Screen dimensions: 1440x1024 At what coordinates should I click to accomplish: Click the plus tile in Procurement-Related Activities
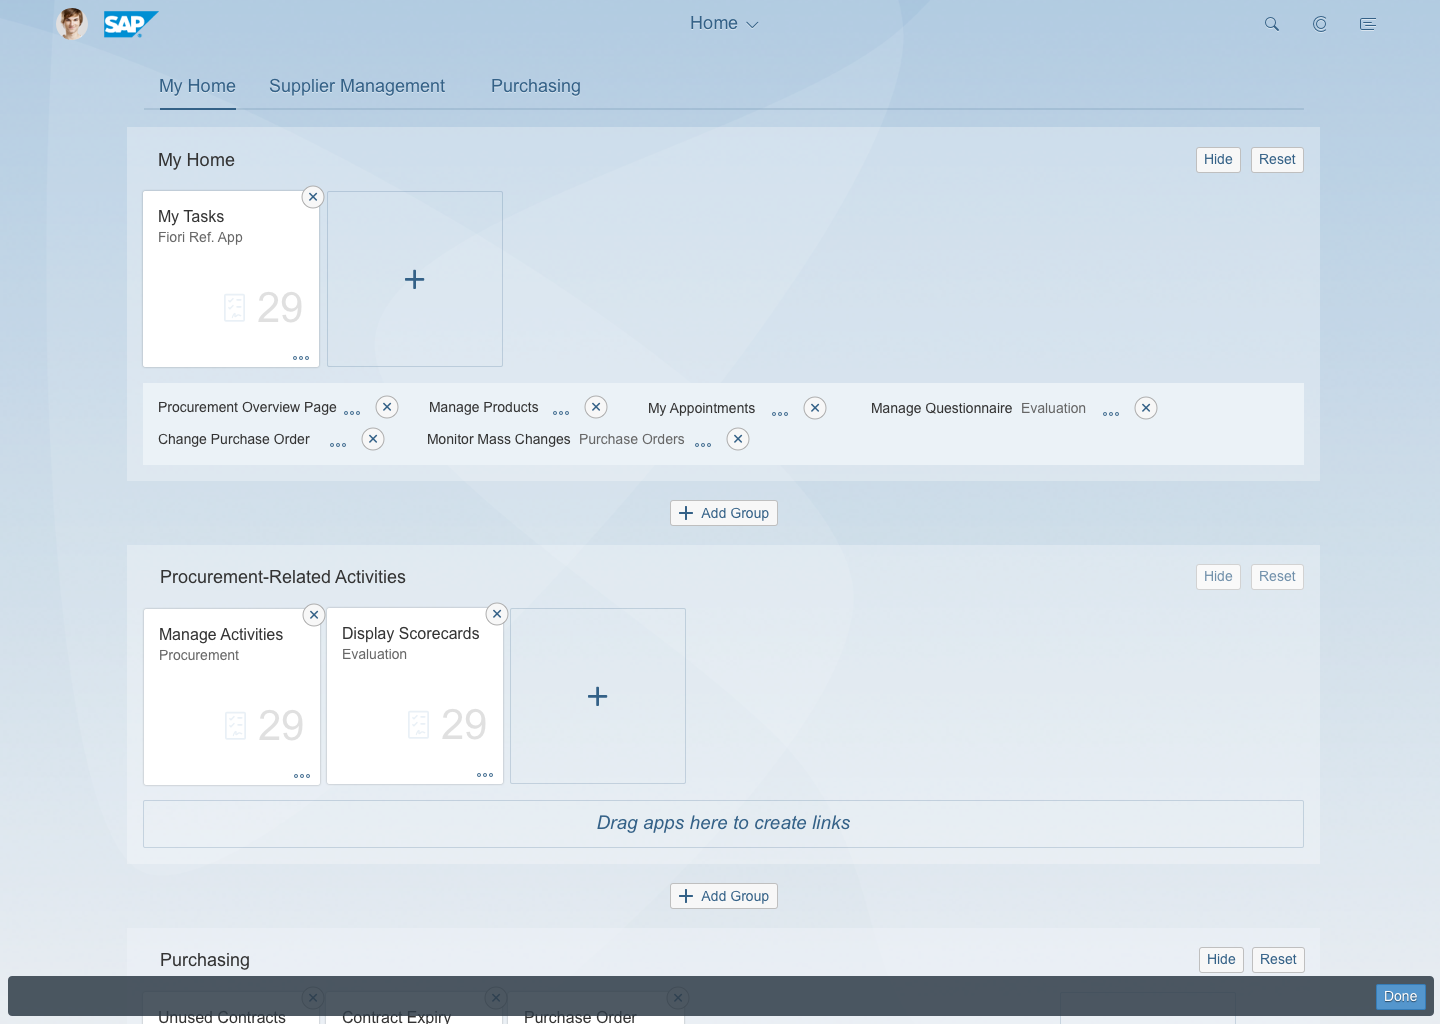coord(597,695)
